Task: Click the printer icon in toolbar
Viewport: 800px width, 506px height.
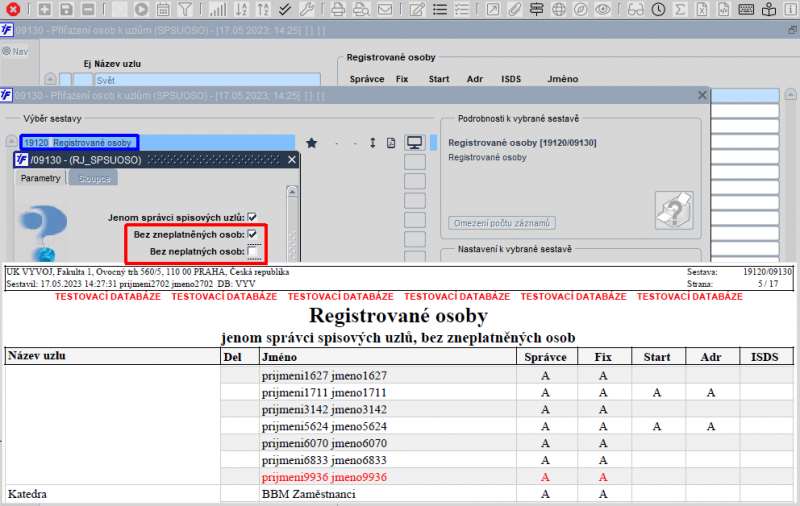Action: tap(338, 9)
